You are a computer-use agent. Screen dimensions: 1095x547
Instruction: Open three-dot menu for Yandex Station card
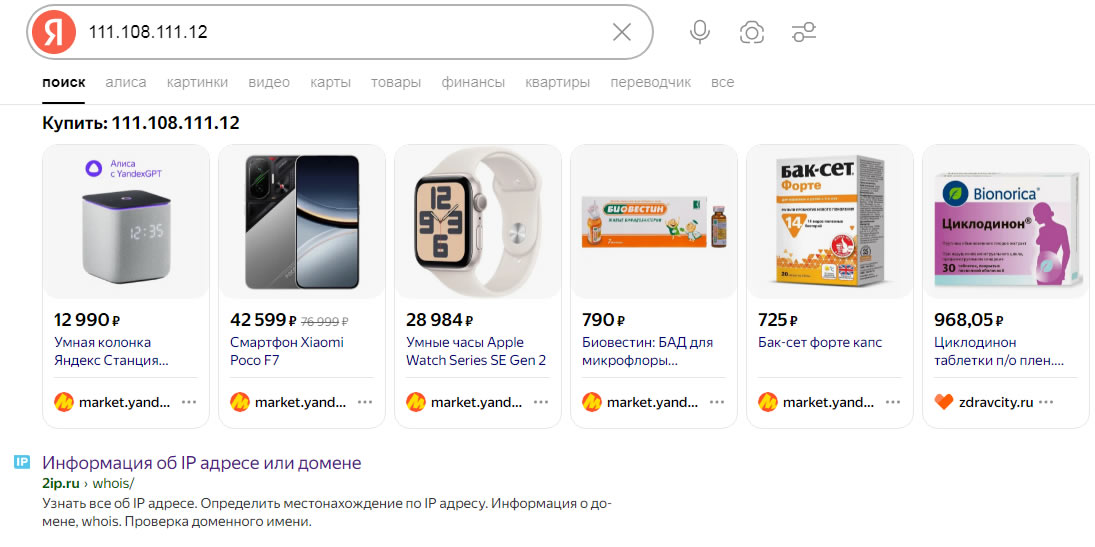point(189,402)
